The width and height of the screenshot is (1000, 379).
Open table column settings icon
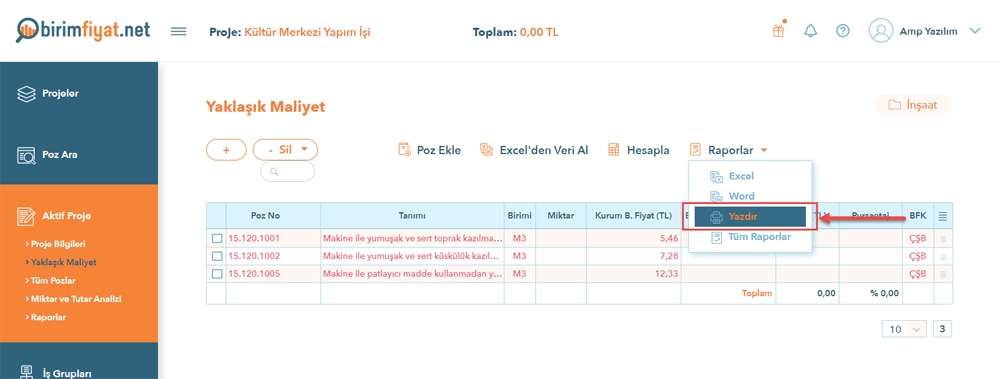coord(943,216)
